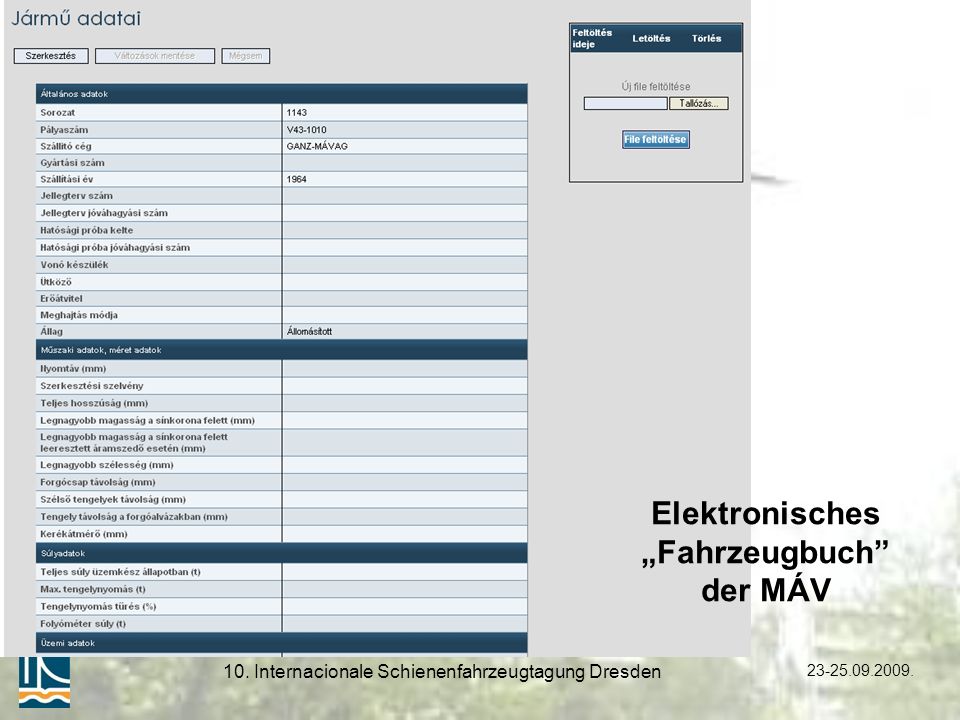Viewport: 960px width, 720px height.
Task: Click the Üzemi adatok section header
Action: [x=282, y=643]
